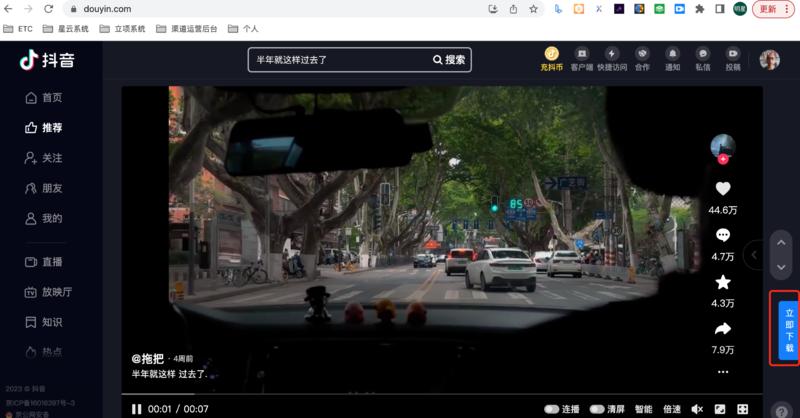The height and width of the screenshot is (418, 800).
Task: Open the user profile avatar menu
Action: point(769,60)
